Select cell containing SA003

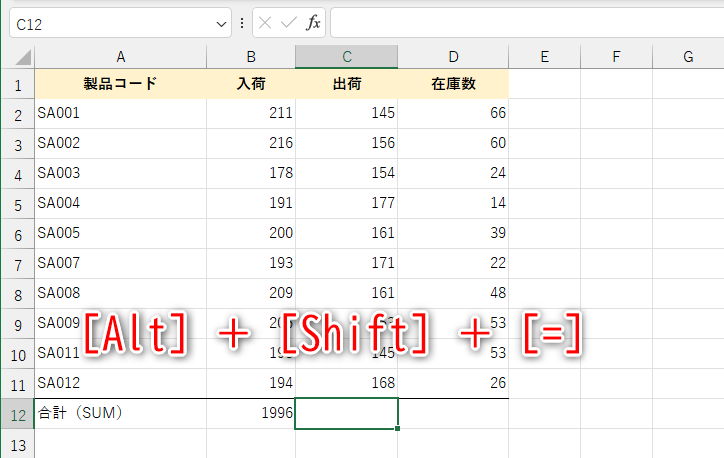pyautogui.click(x=121, y=174)
